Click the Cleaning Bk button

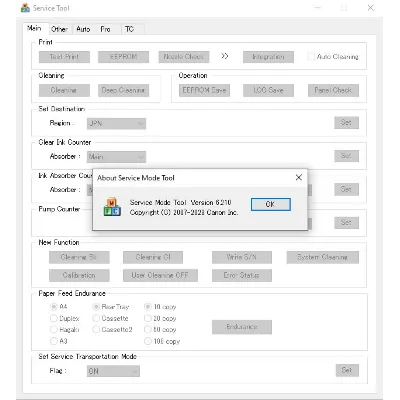pos(79,257)
